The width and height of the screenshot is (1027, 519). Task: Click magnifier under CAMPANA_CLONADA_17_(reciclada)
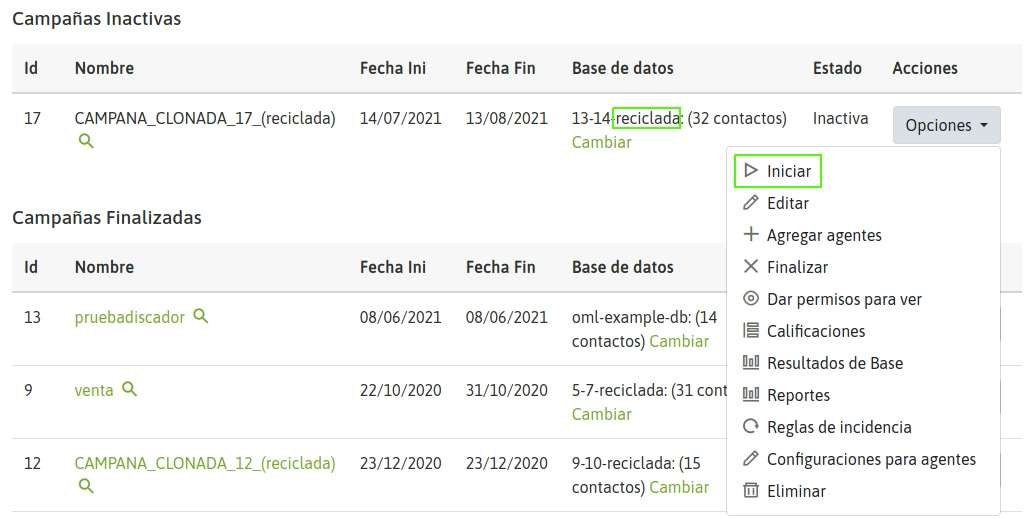coord(86,141)
